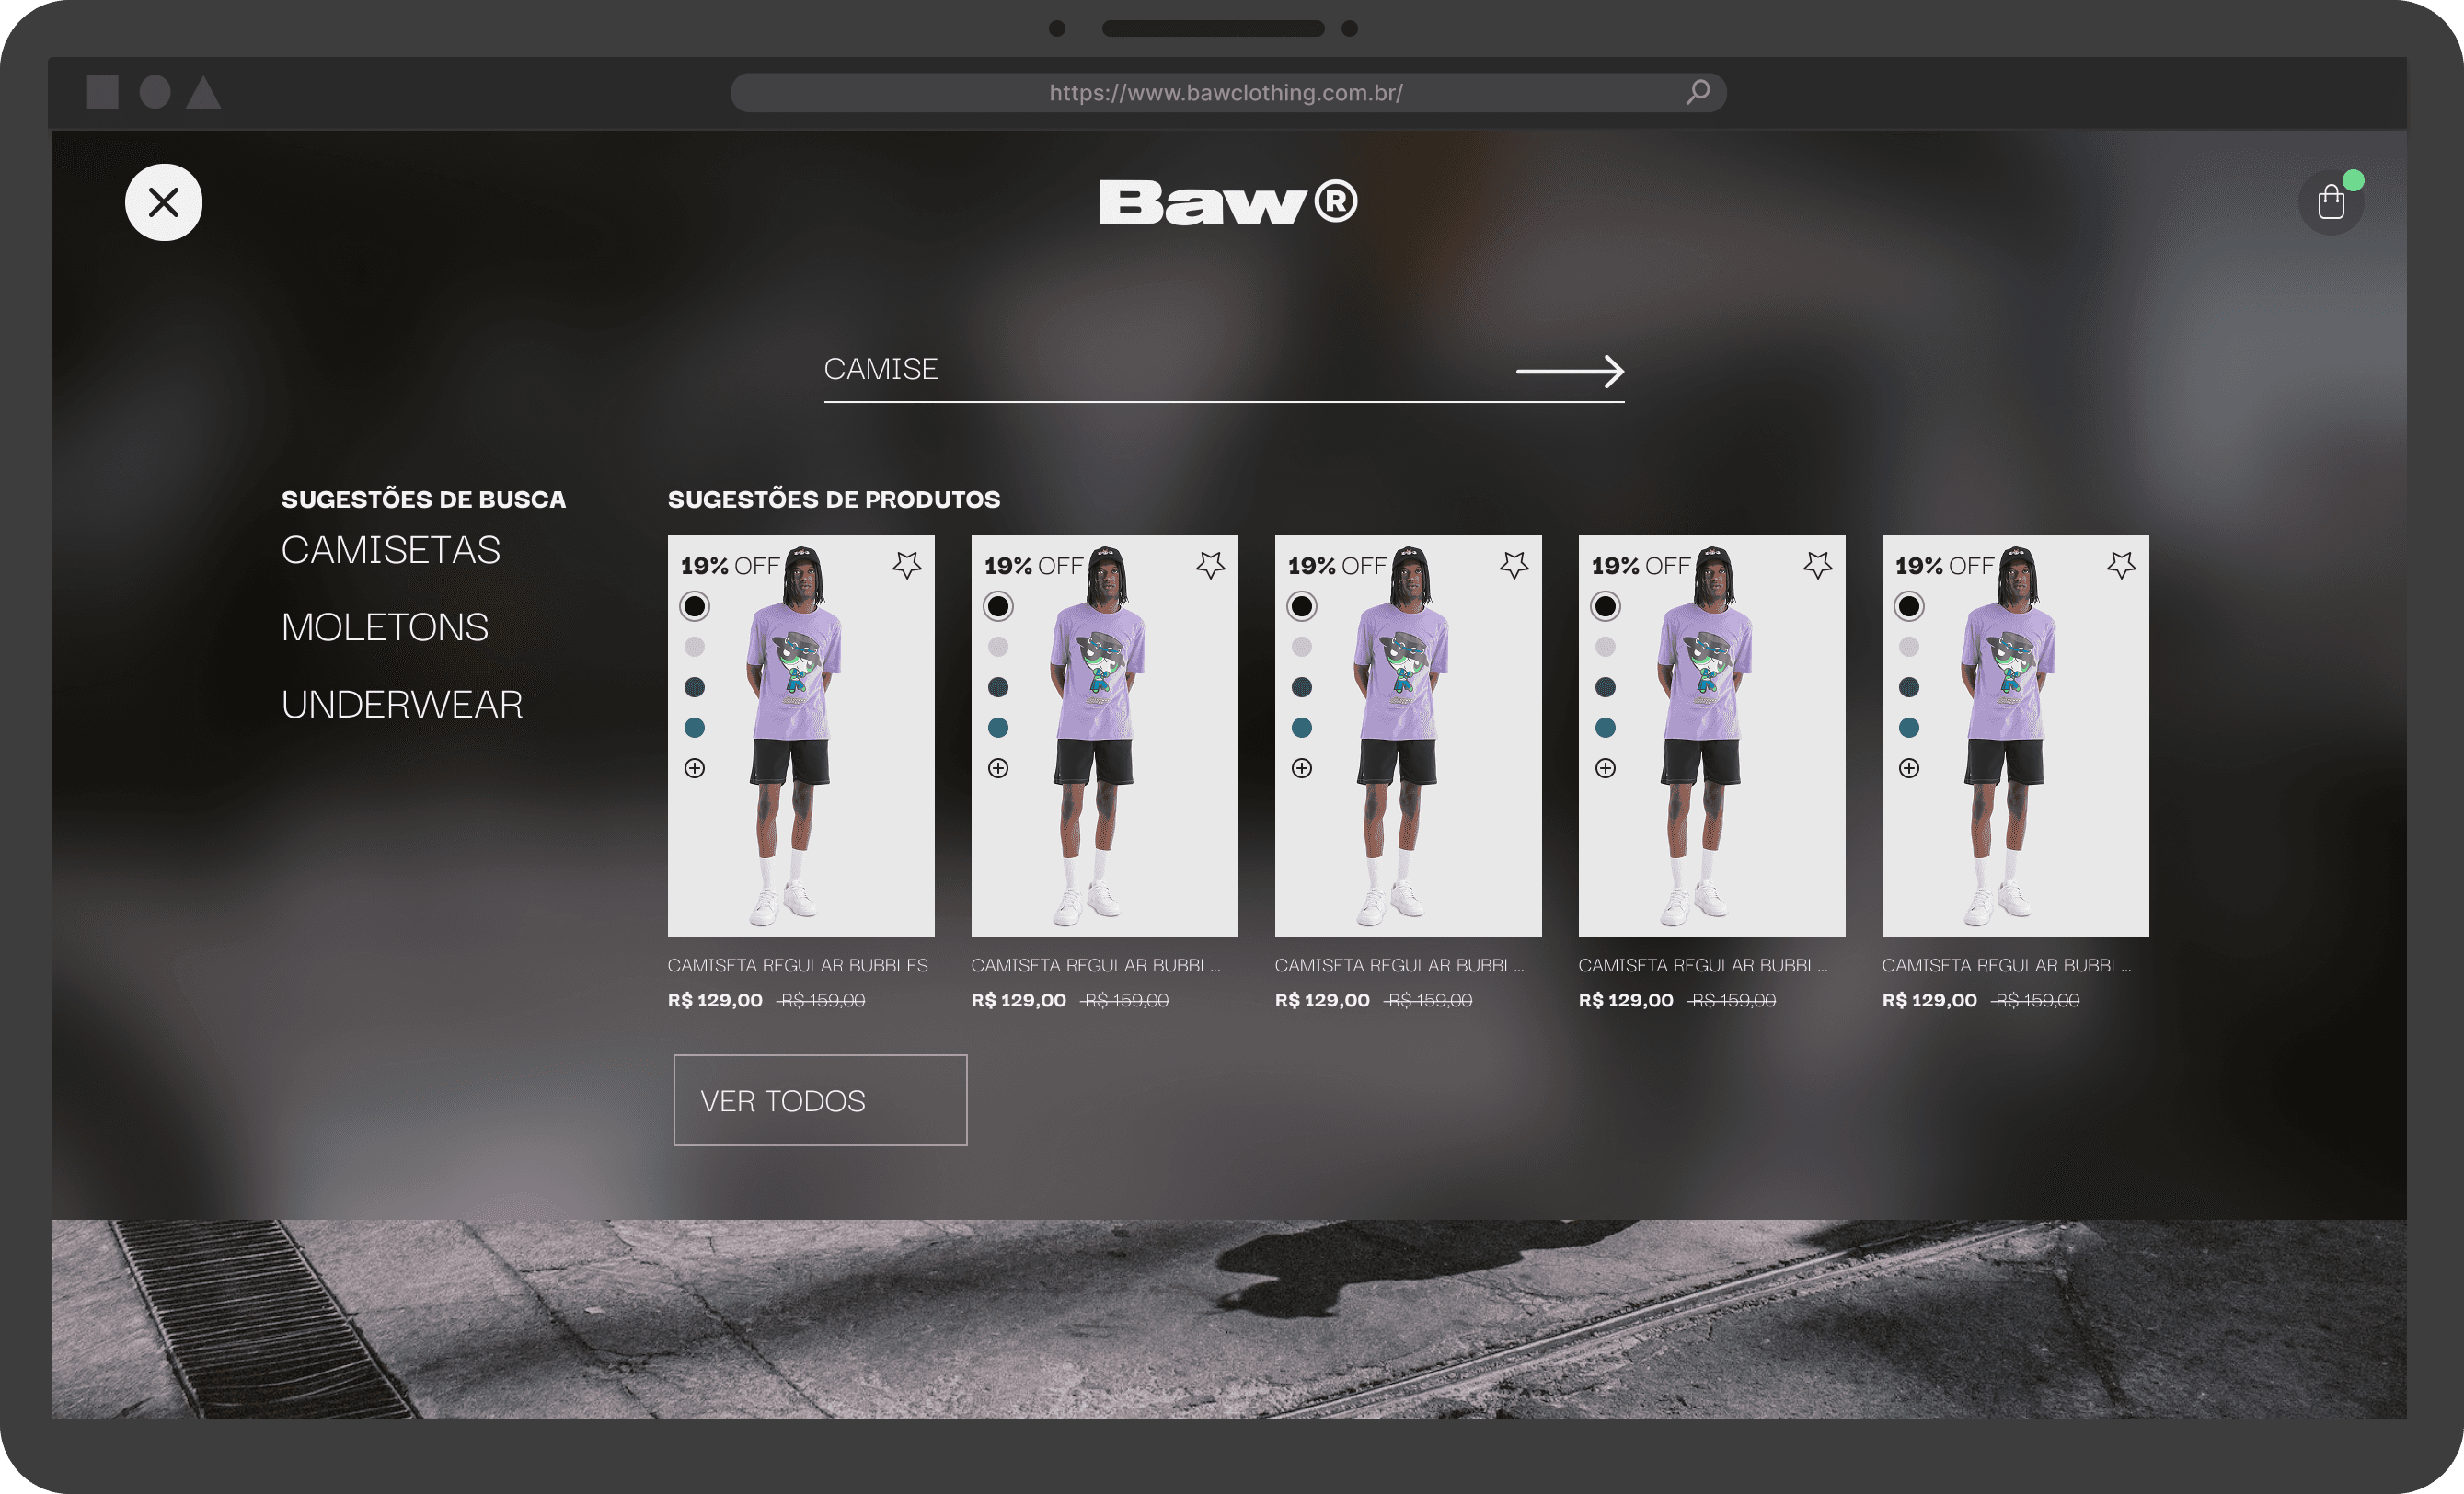Open the CAMISETAS search suggestion
This screenshot has height=1494, width=2464.
[390, 550]
